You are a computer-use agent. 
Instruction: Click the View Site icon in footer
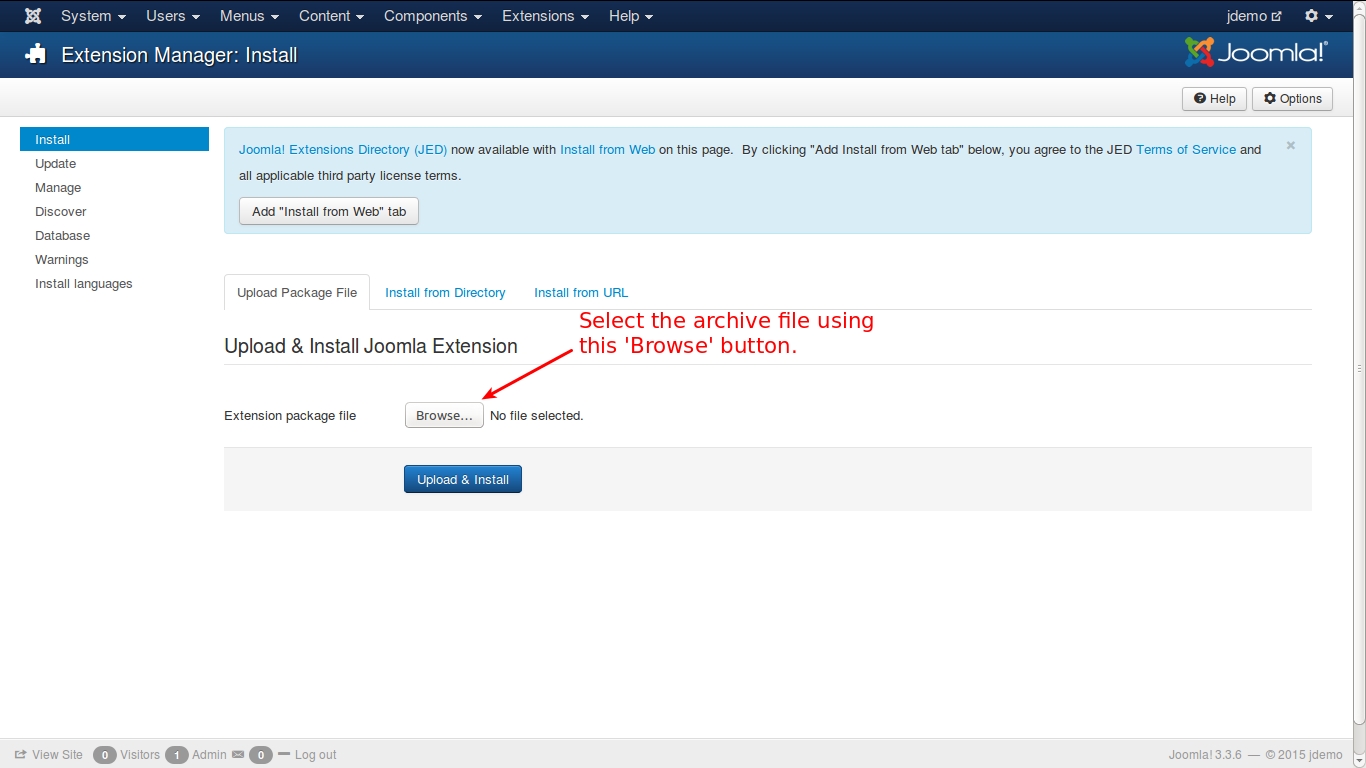coord(20,755)
